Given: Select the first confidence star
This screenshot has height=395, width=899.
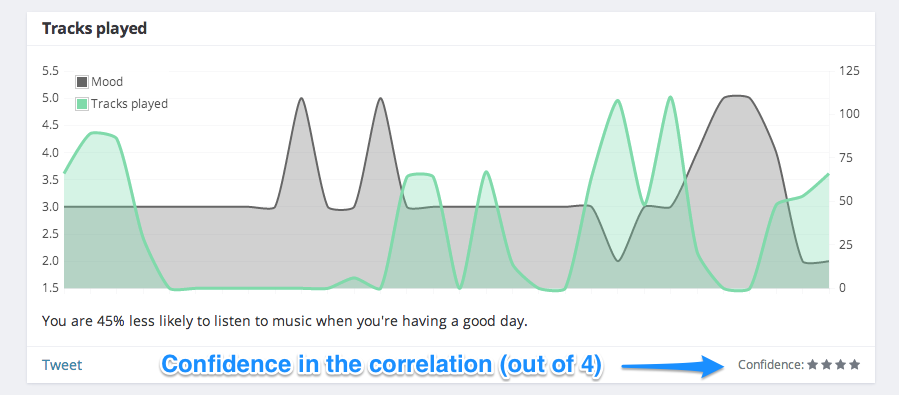Looking at the screenshot, I should pos(812,365).
